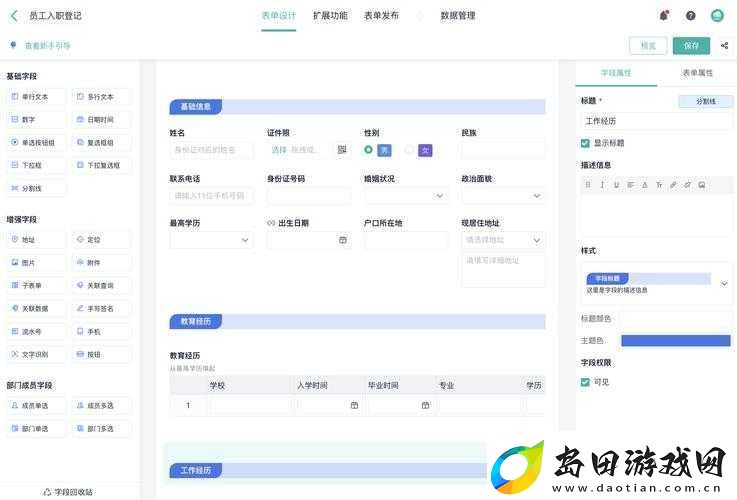This screenshot has width=737, height=500.
Task: Add a 下拉复选框 field
Action: (x=102, y=165)
